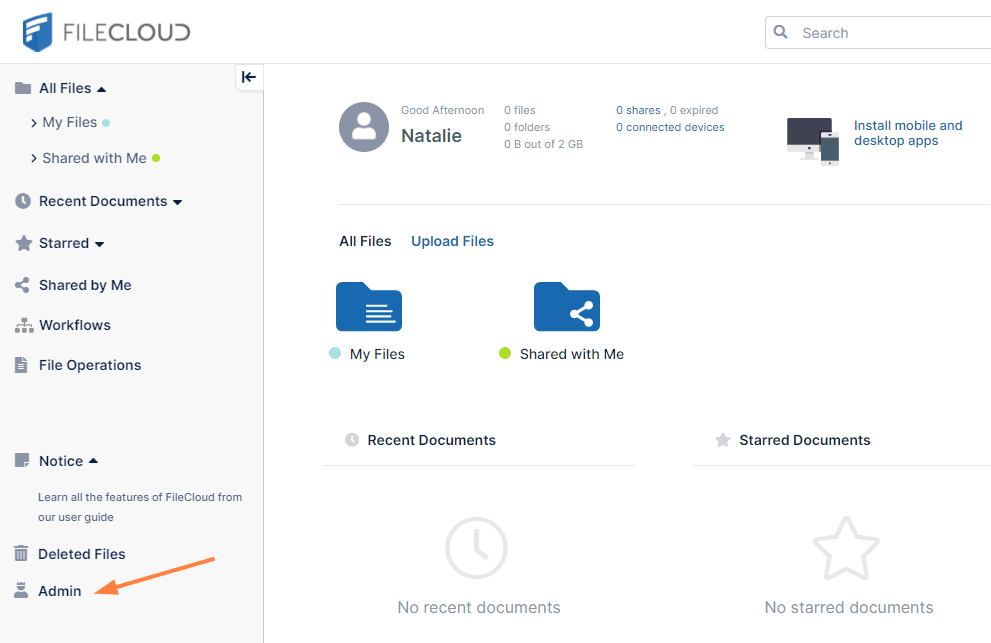Open the Admin portal in sidebar
Screen dimensions: 991x643
pos(59,591)
